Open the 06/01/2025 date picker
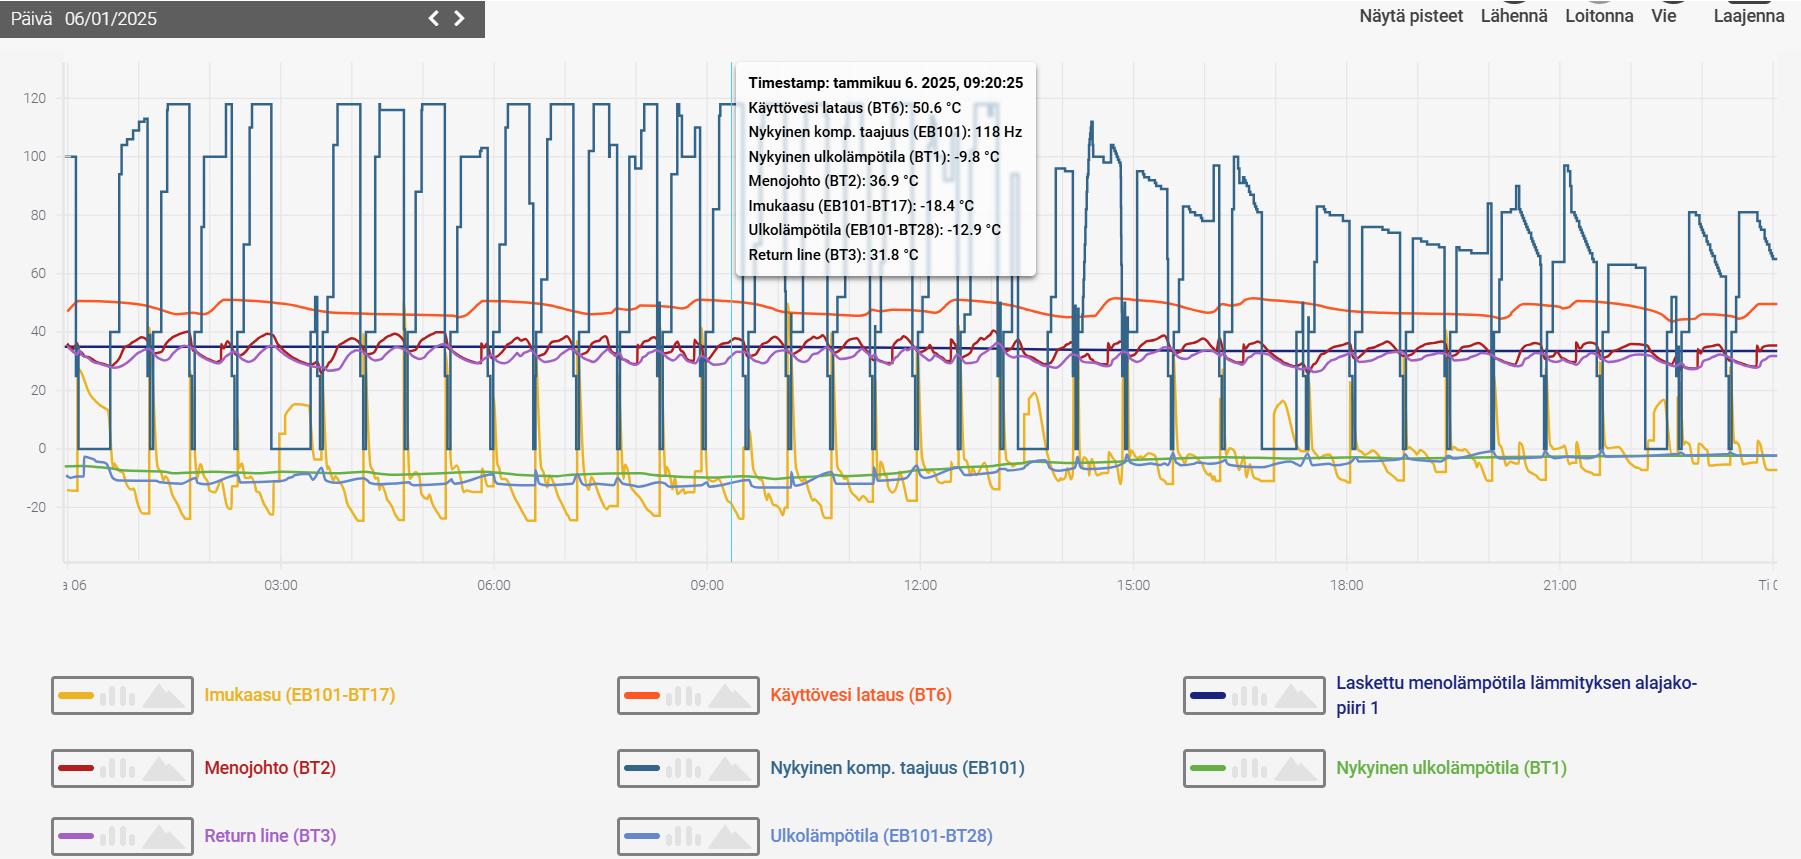The width and height of the screenshot is (1801, 859). click(111, 19)
